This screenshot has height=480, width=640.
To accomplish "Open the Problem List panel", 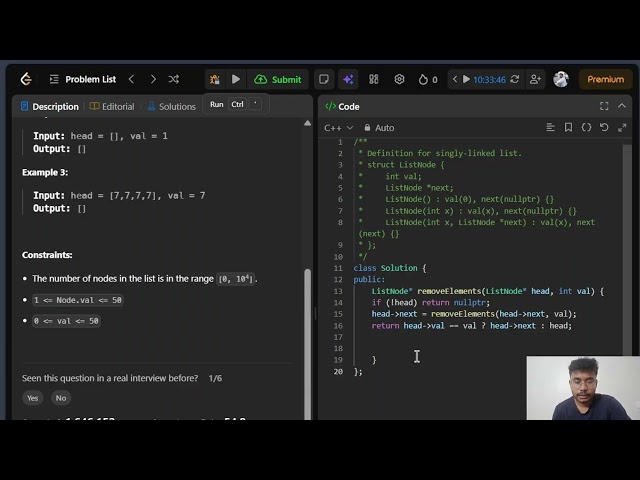I will (83, 79).
